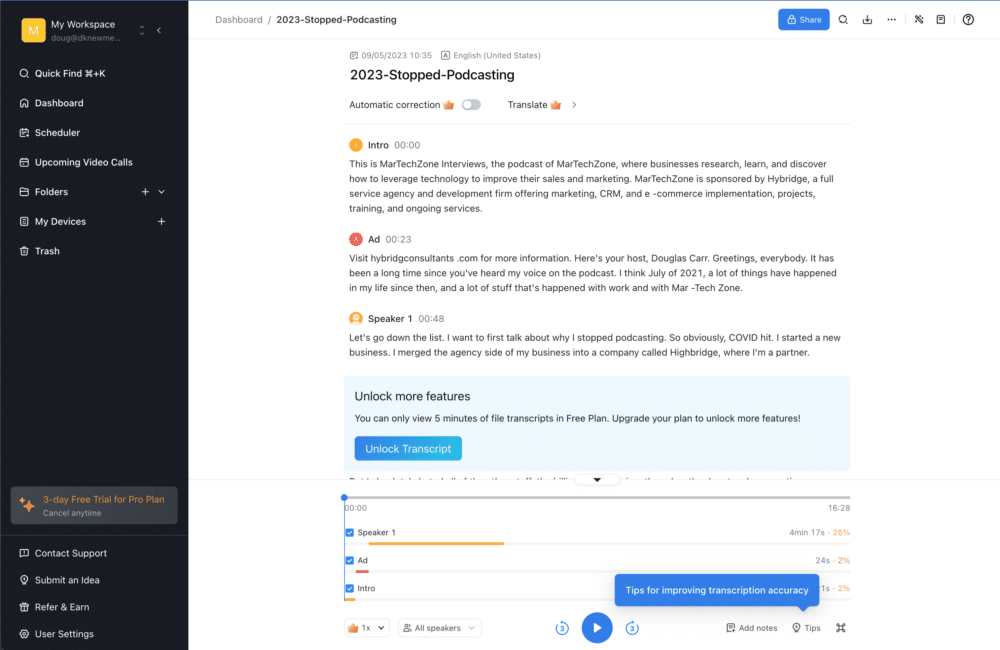
Task: Open Scheduler from the sidebar
Action: point(57,132)
